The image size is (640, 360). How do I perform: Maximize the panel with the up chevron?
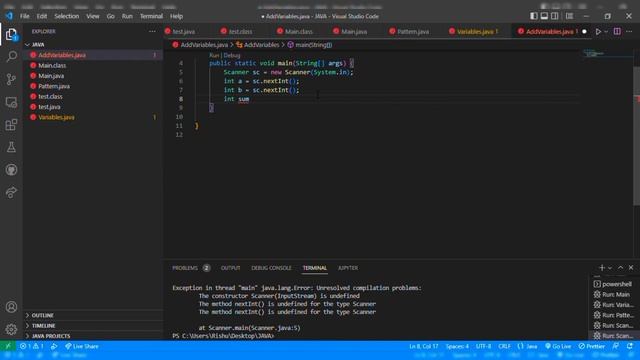tap(620, 268)
